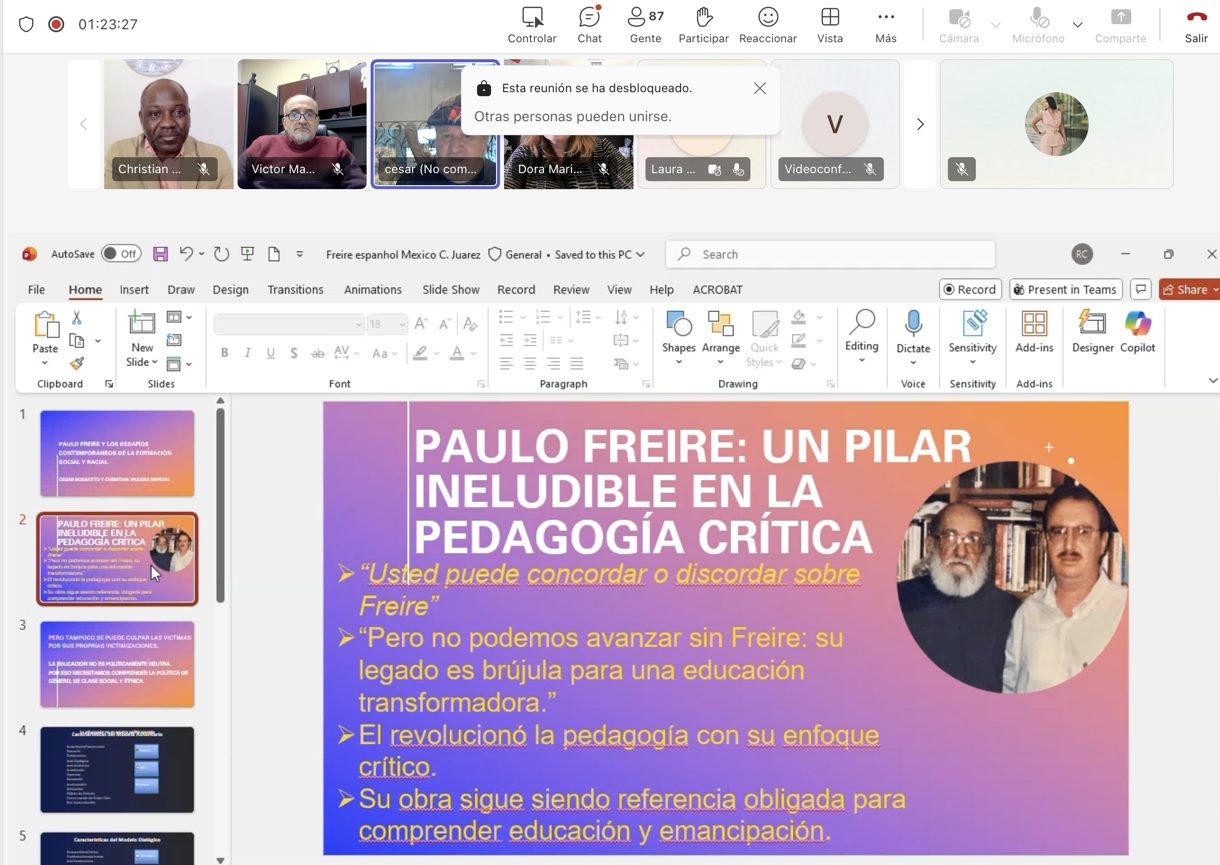This screenshot has width=1220, height=865.
Task: Click the PowerPoint Search box
Action: pyautogui.click(x=830, y=255)
